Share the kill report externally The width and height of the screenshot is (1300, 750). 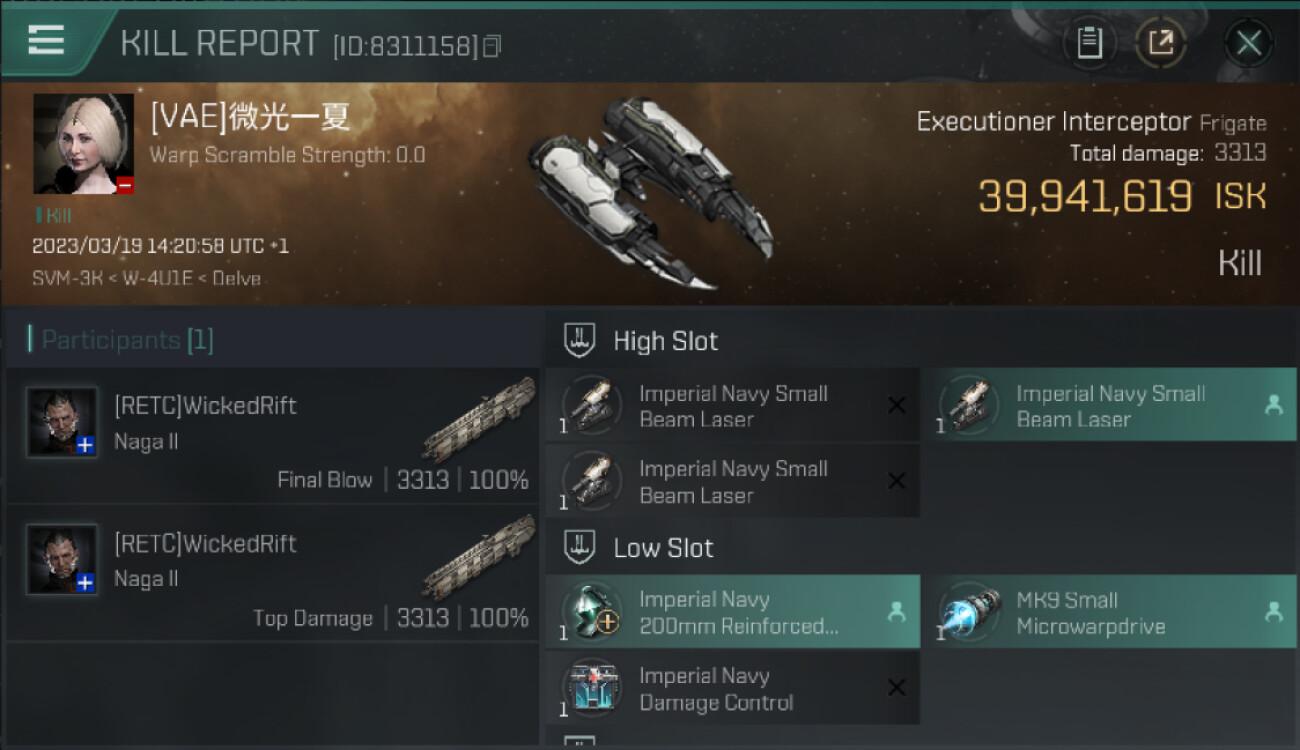[1161, 43]
